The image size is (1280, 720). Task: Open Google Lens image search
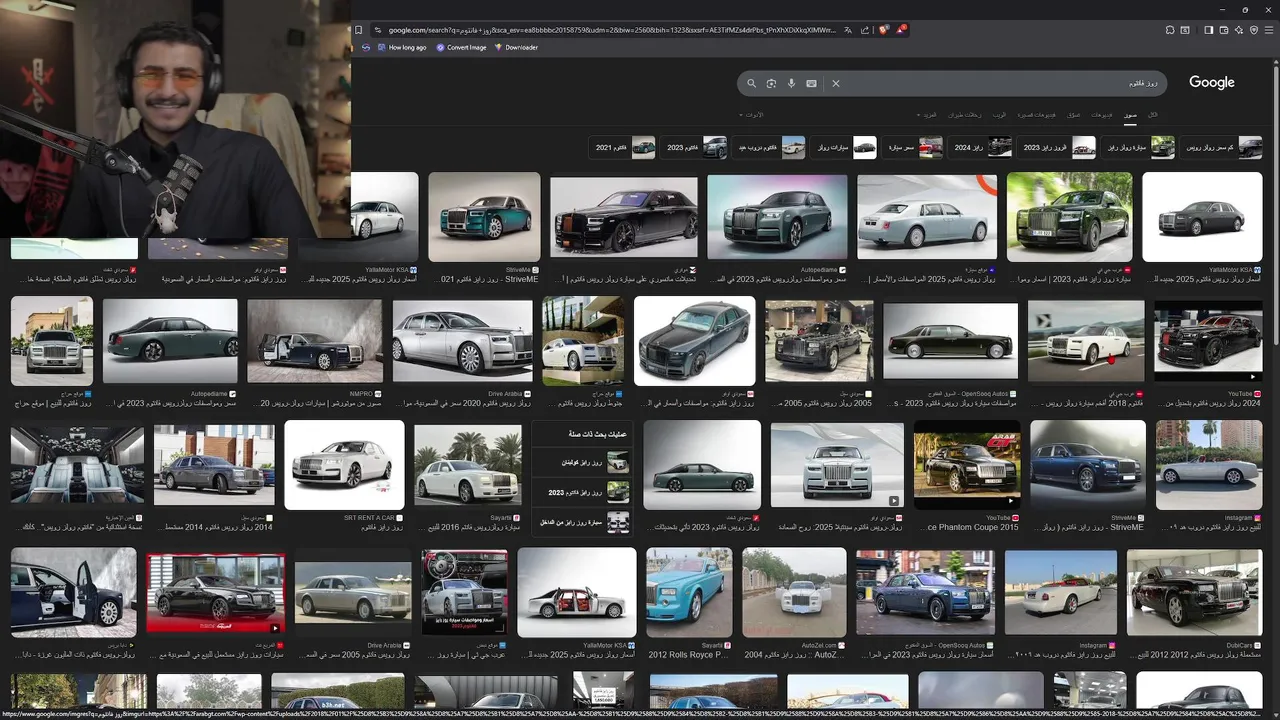coord(771,84)
